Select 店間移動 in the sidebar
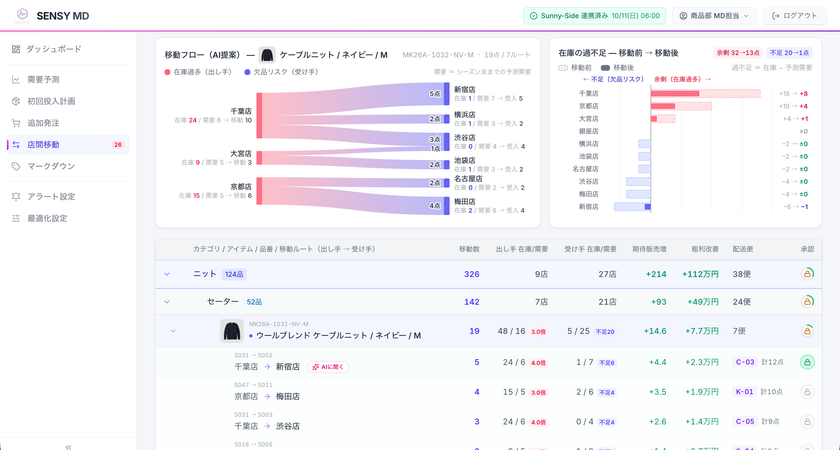840x450 pixels. point(68,145)
